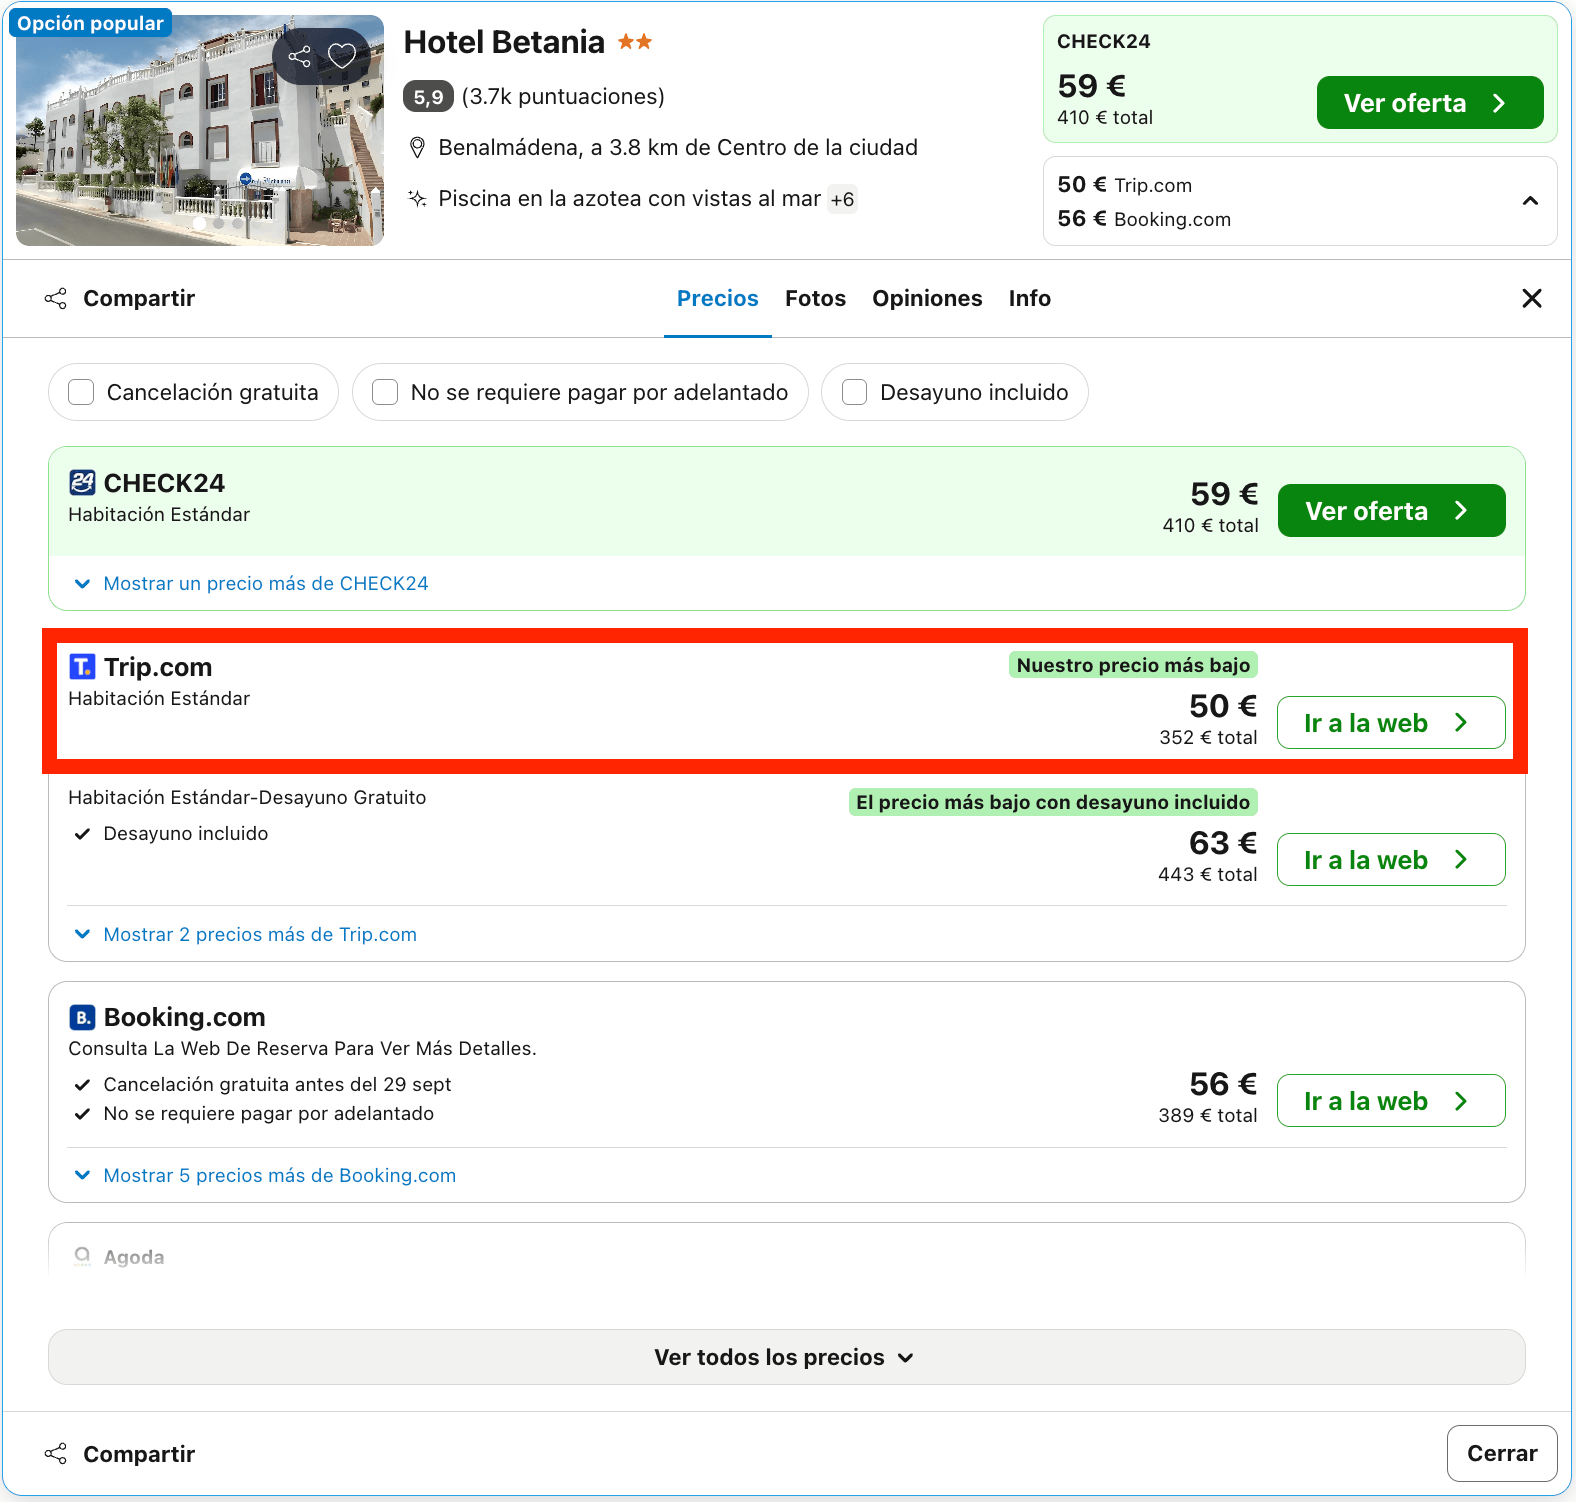Screen dimensions: 1576x1502
Task: Enable No se requiere pagar por adelantado
Action: pyautogui.click(x=385, y=392)
